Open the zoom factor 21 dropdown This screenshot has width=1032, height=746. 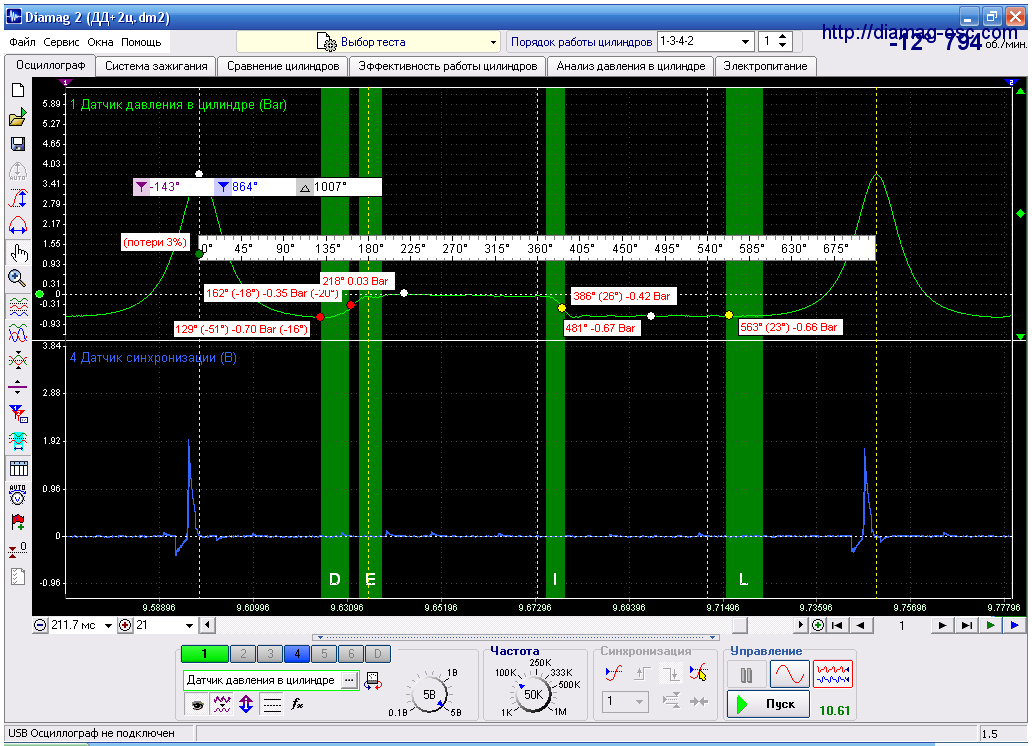[x=190, y=626]
